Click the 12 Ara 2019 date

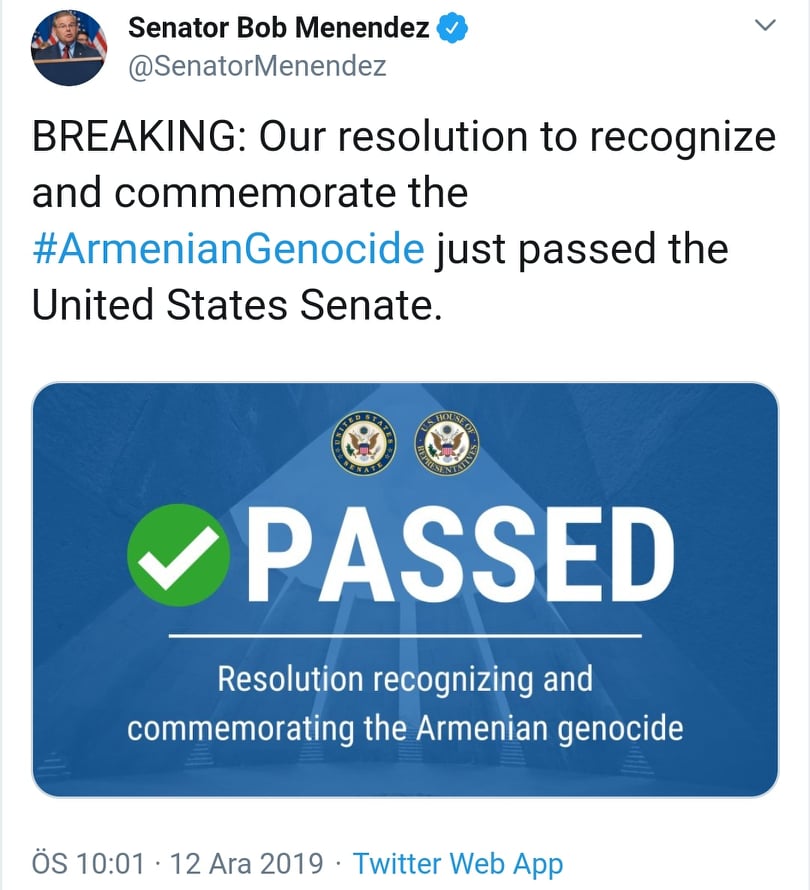246,863
